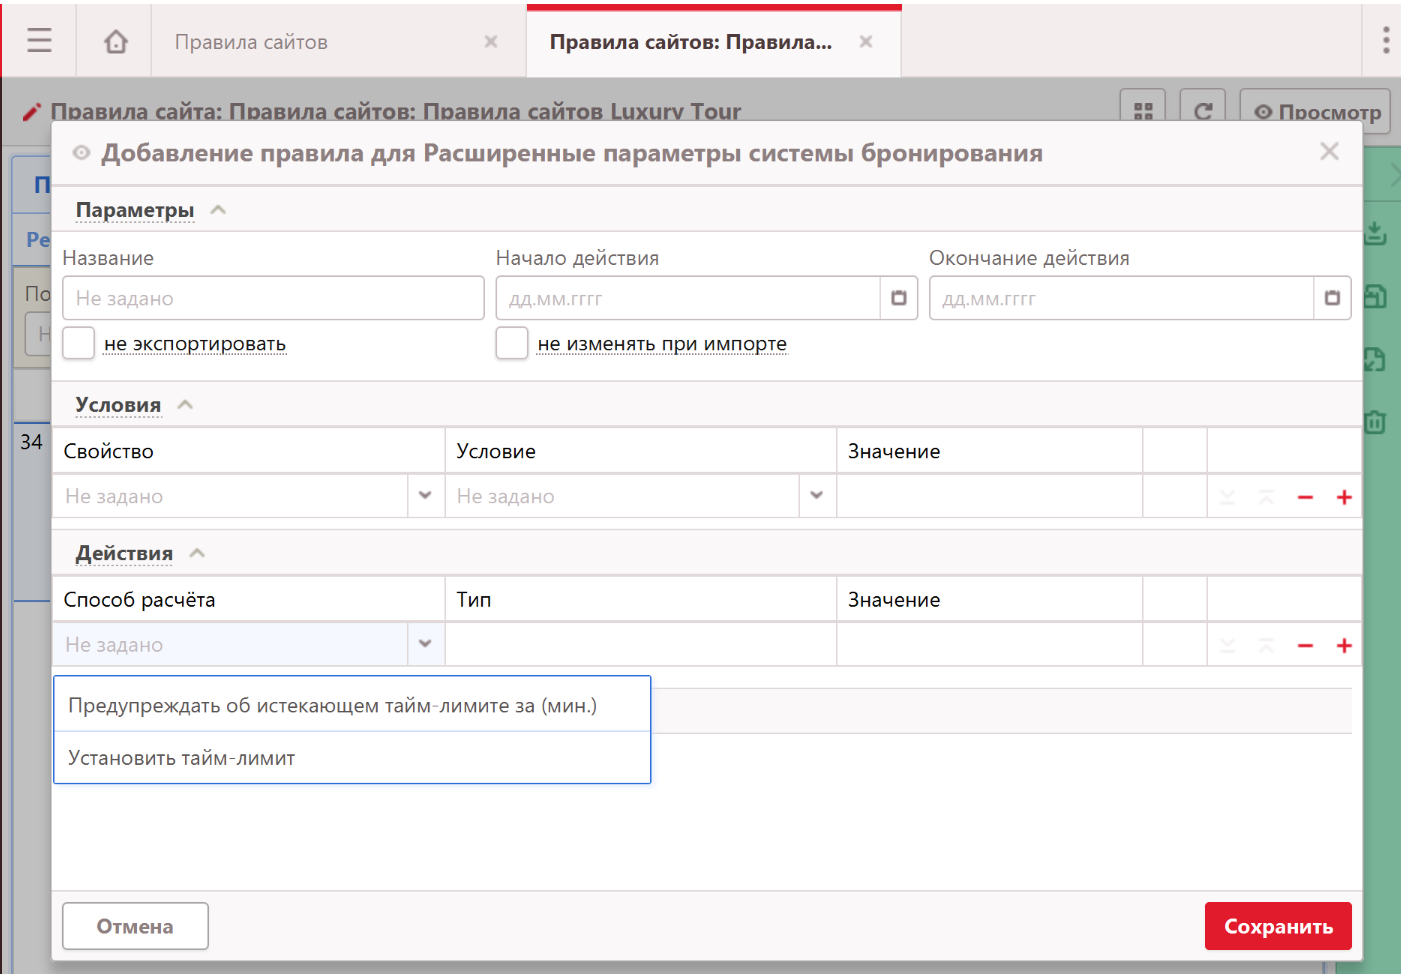Enable the не экспортировать checkbox
Screen dimensions: 1401x974
(79, 343)
